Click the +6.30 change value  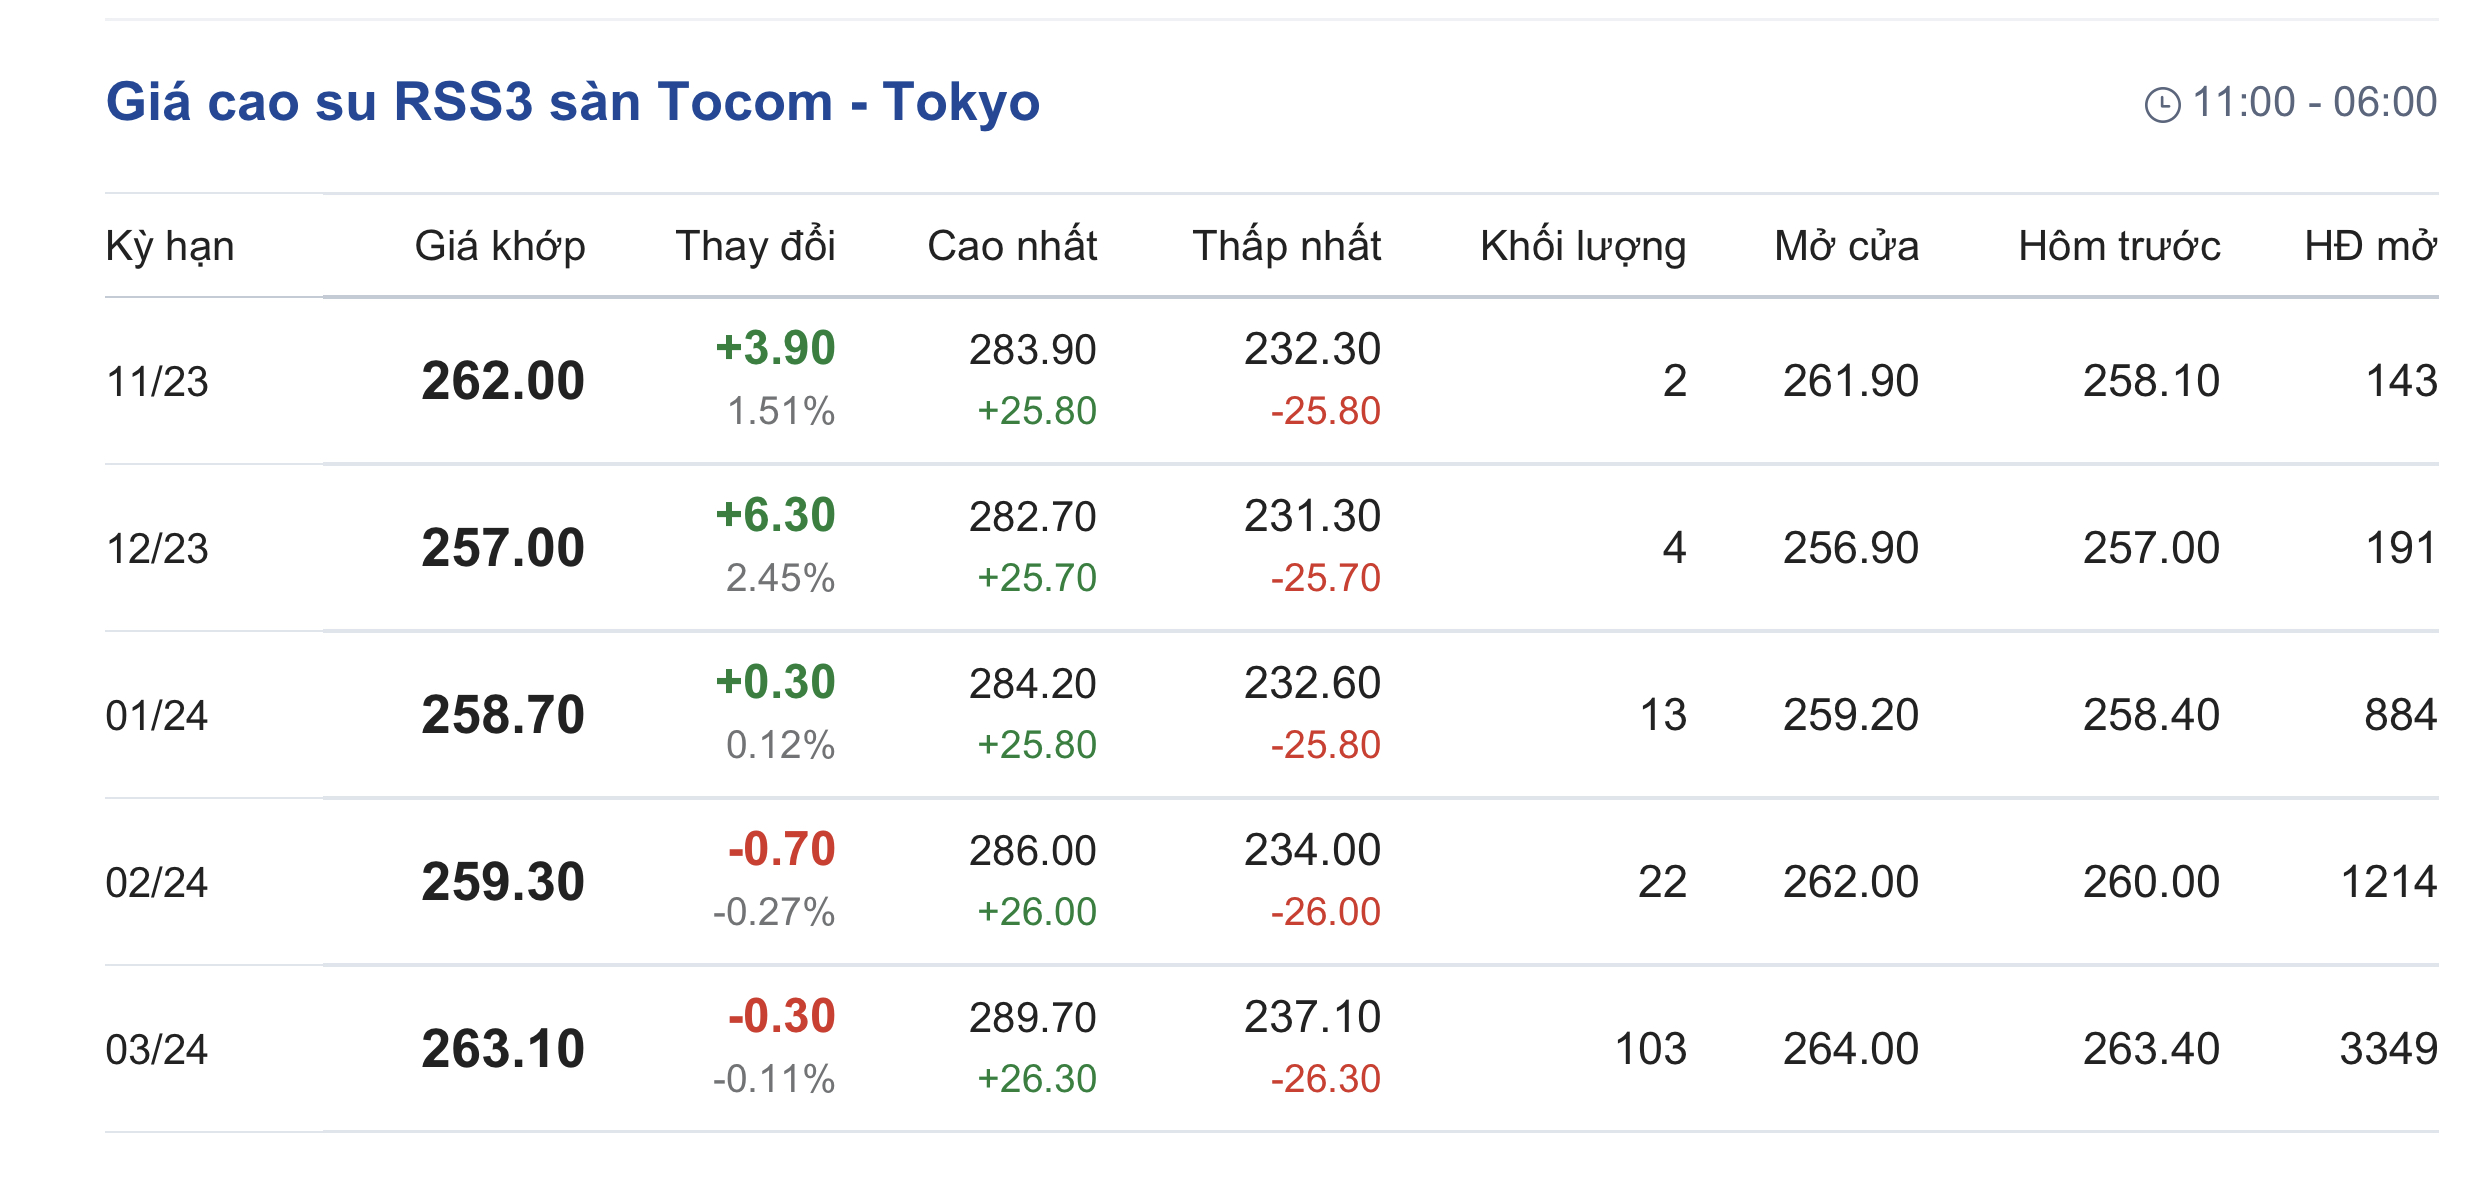click(x=775, y=515)
